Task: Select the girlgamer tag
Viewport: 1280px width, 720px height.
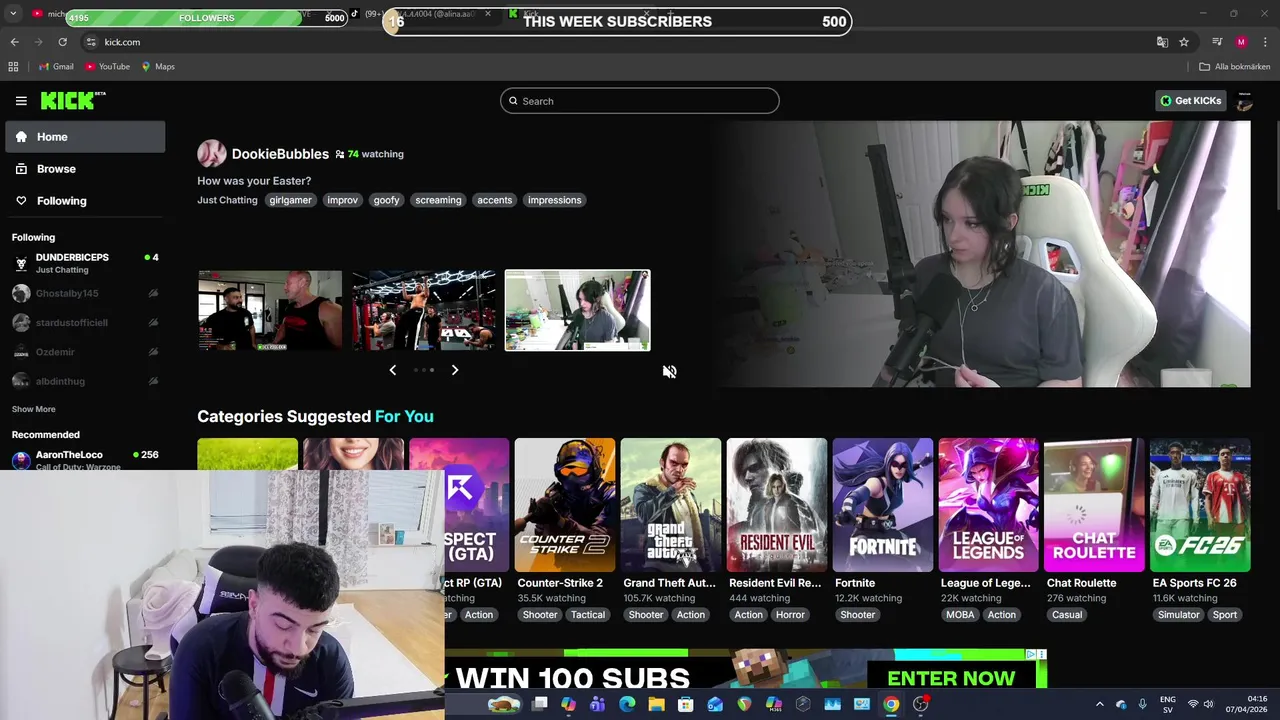Action: point(290,200)
